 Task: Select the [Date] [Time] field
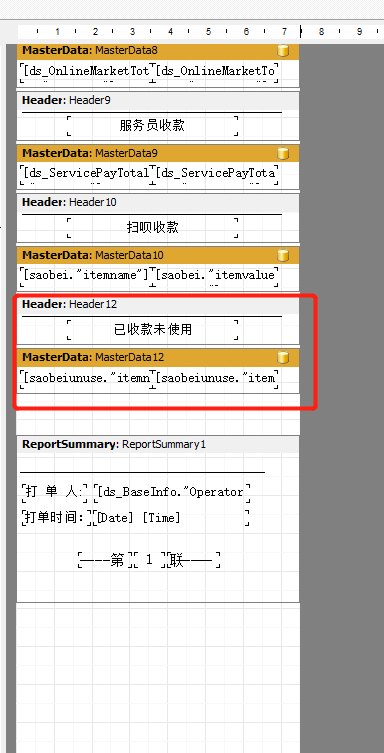(171, 518)
